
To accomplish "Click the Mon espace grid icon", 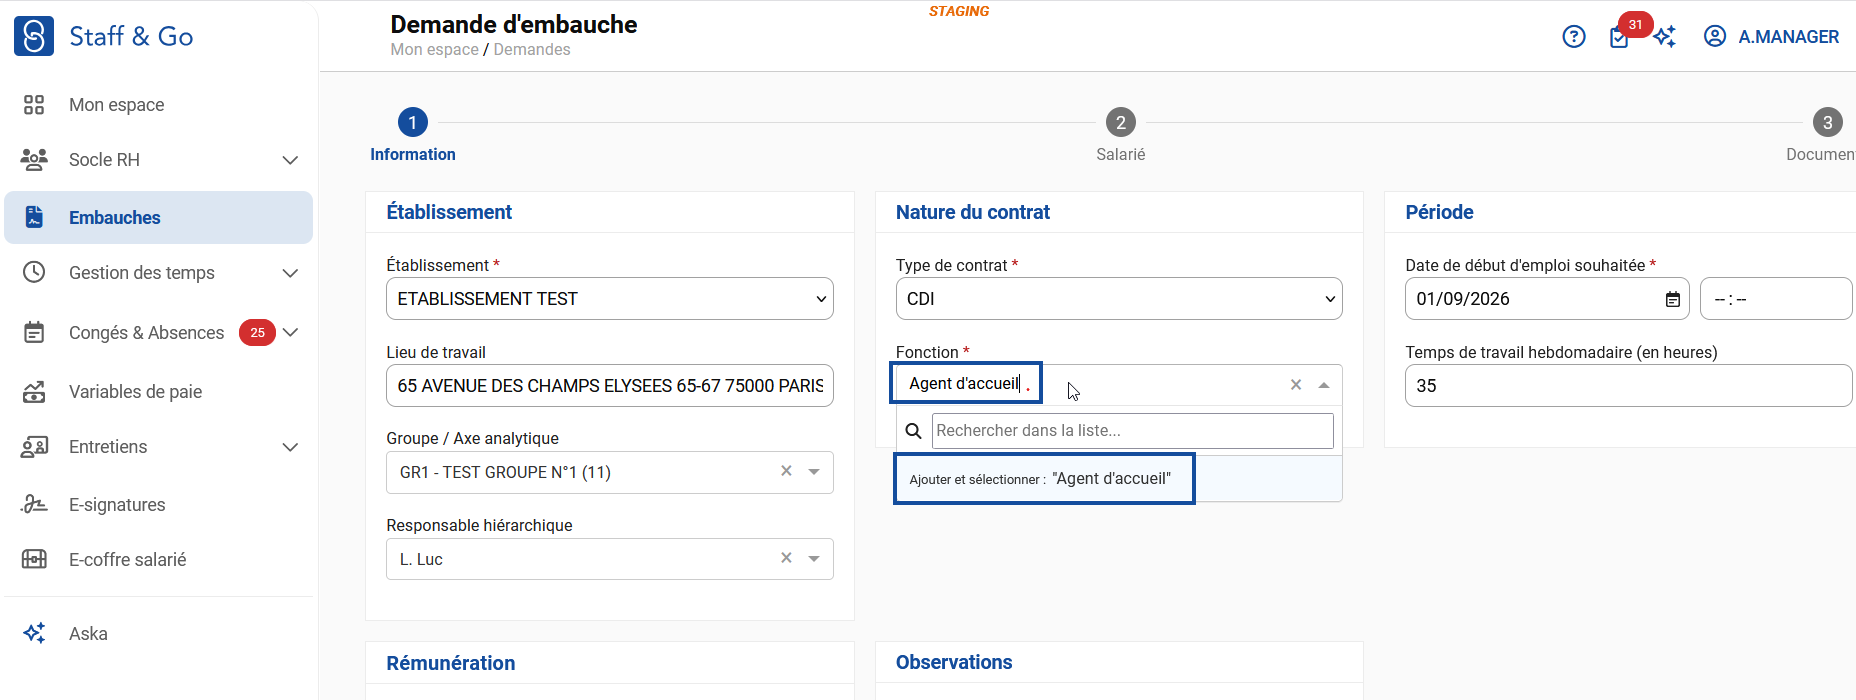I will 34,105.
